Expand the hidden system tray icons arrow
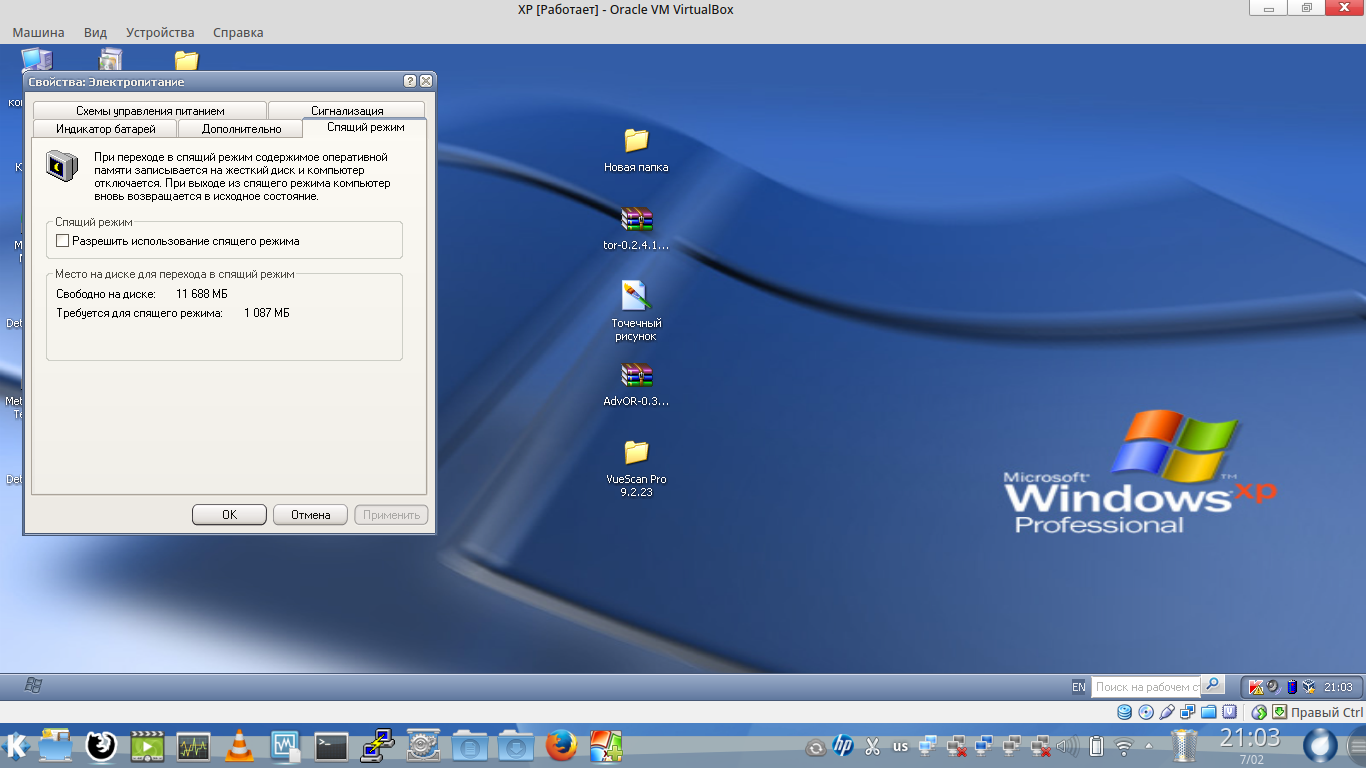Image resolution: width=1366 pixels, height=768 pixels. pos(1148,746)
